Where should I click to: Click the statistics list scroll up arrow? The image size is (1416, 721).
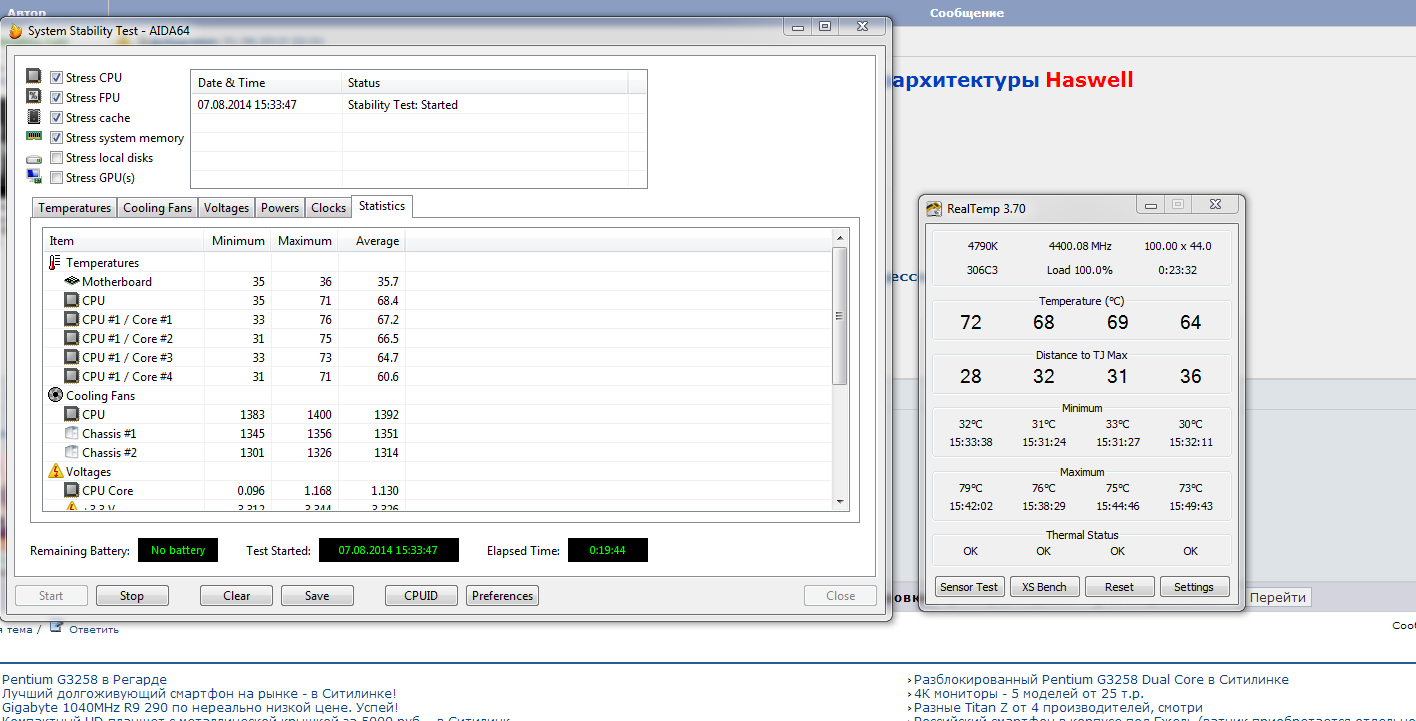840,238
